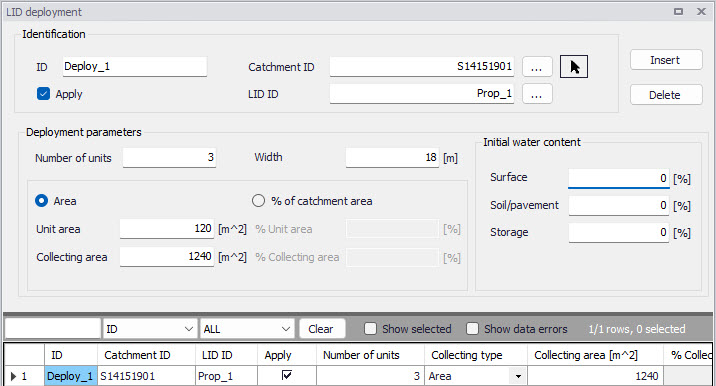
Task: Click the map-select arrow cursor button
Action: [x=574, y=67]
